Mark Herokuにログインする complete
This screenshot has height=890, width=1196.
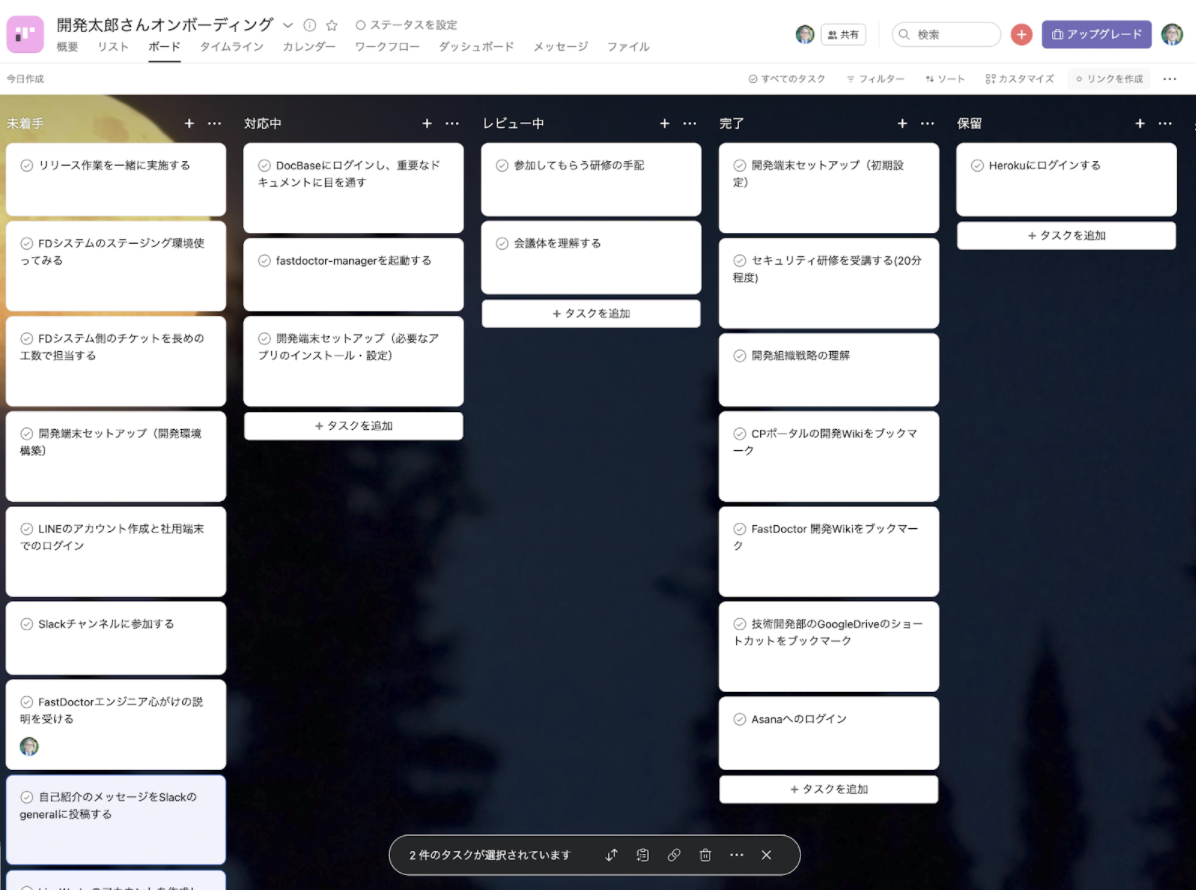click(977, 165)
